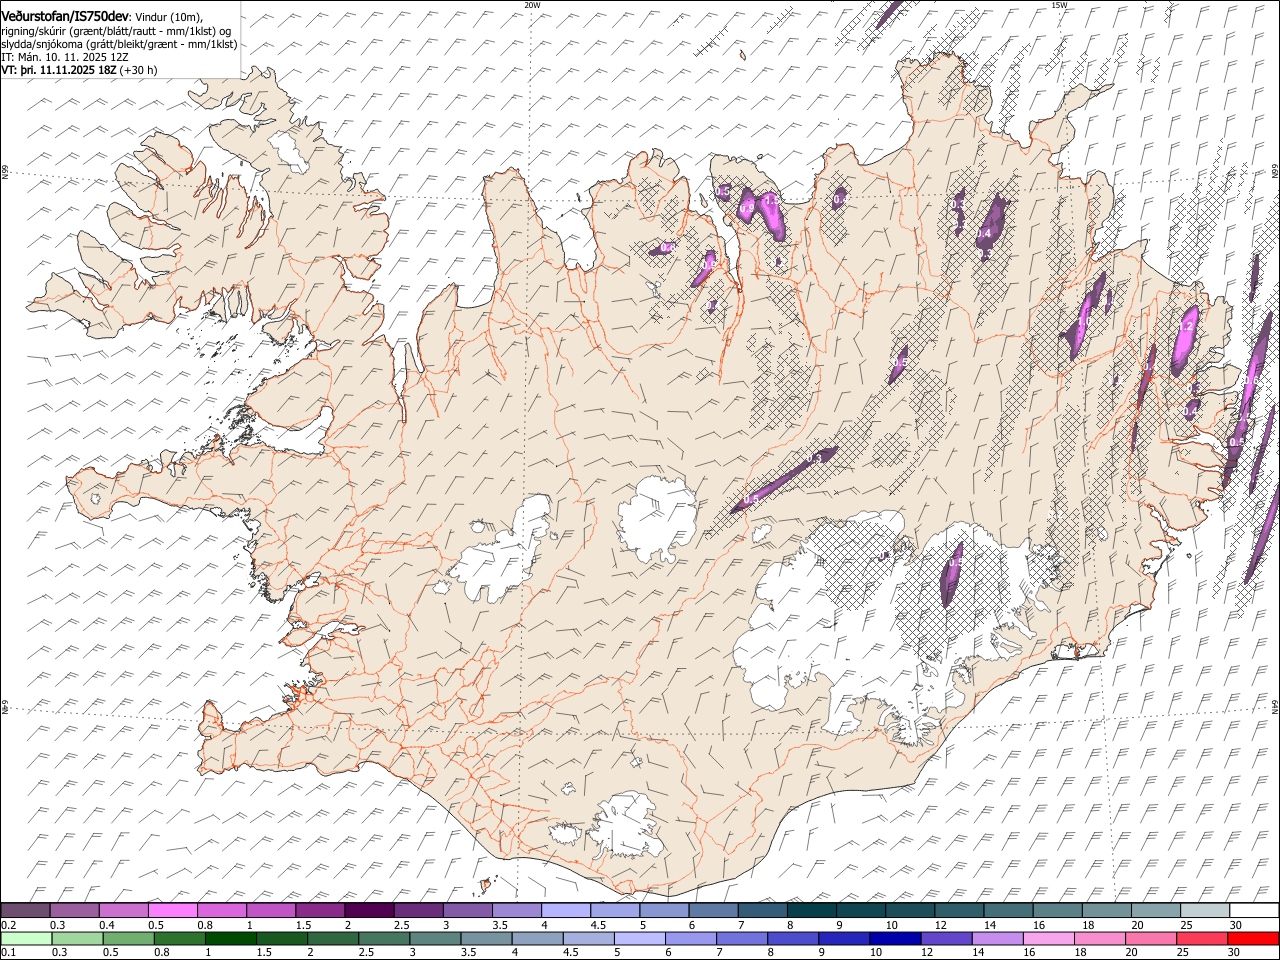Click the crimson legend swatch labeled 25
This screenshot has height=960, width=1280.
(1203, 938)
